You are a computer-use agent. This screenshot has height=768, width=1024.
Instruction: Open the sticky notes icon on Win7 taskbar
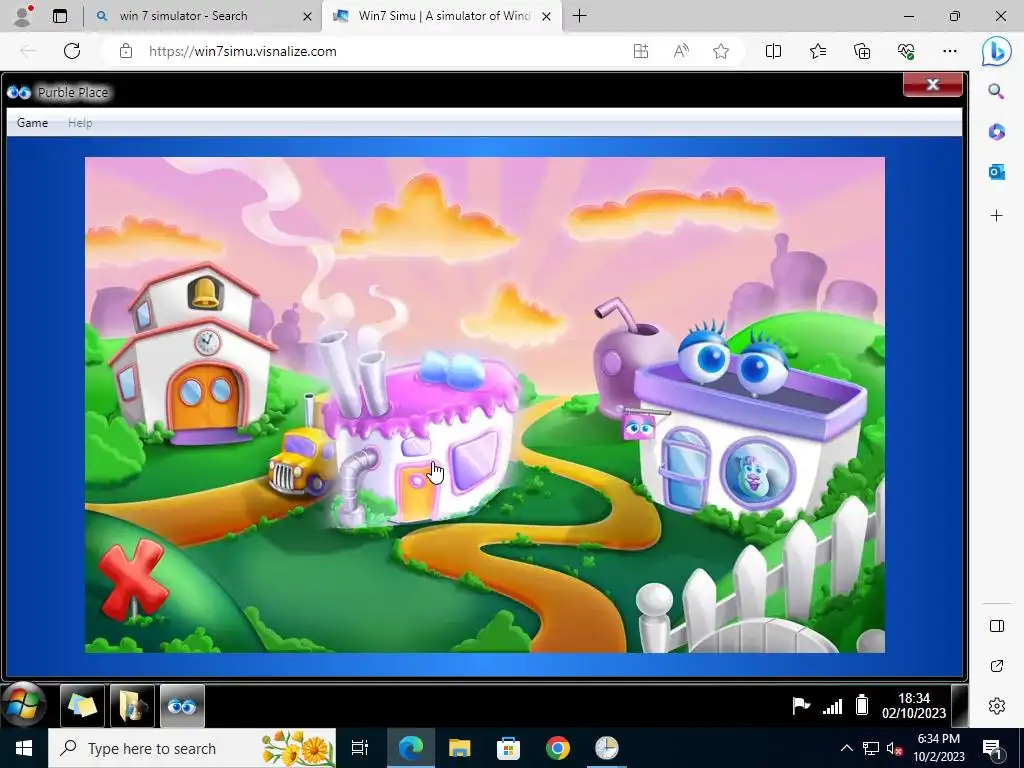point(82,706)
